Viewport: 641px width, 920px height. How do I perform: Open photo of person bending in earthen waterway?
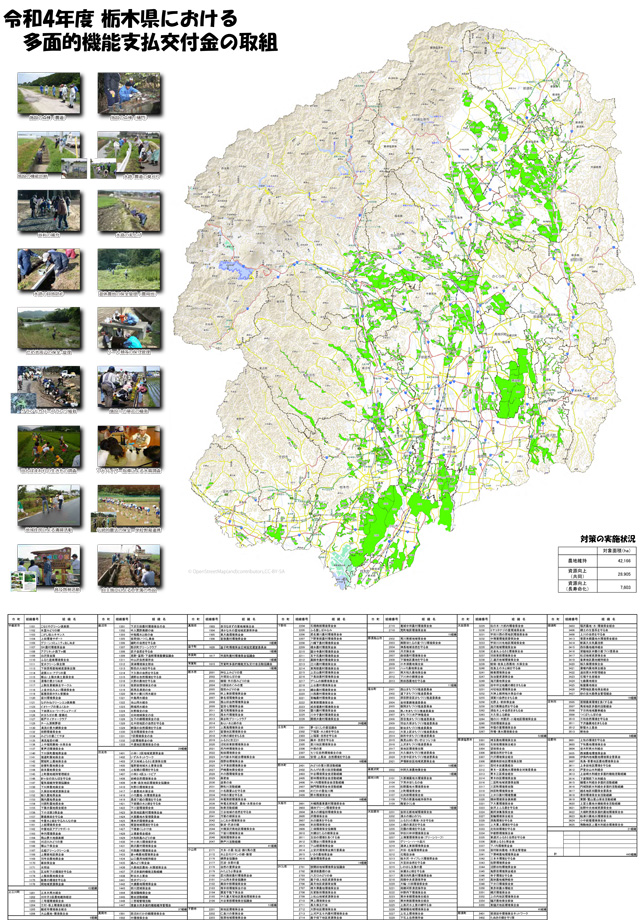tap(129, 211)
